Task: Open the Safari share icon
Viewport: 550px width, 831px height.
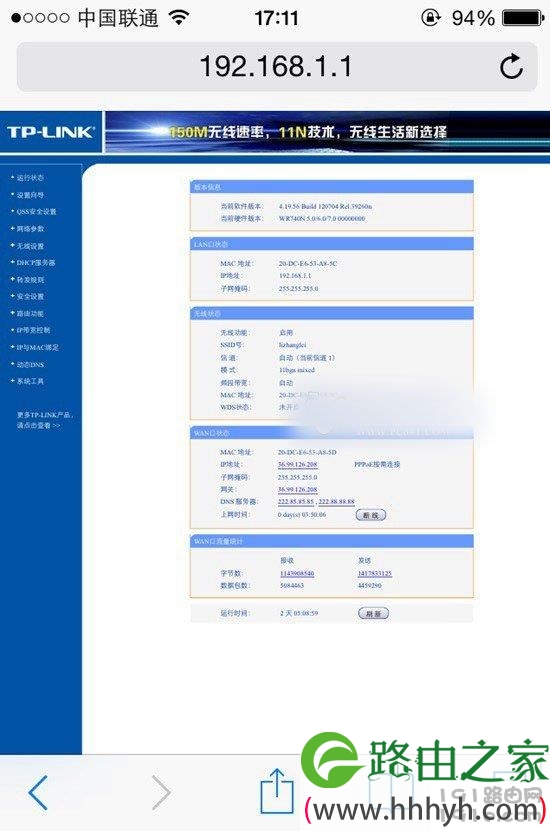Action: click(x=276, y=791)
